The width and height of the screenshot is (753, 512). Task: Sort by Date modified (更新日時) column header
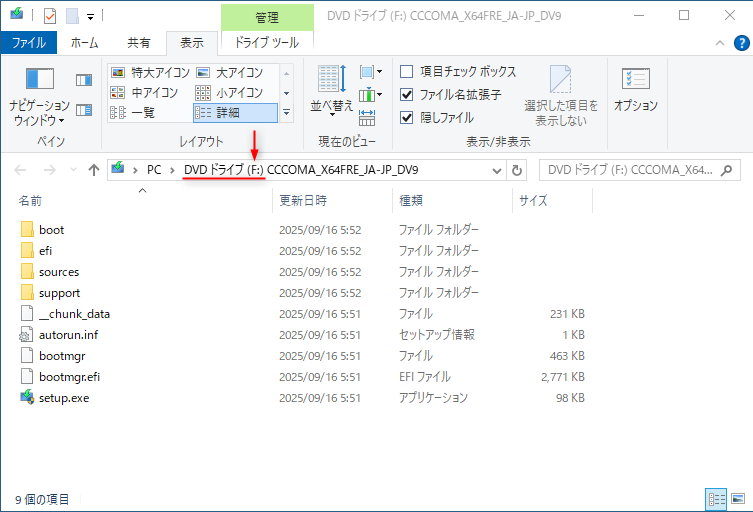point(303,201)
